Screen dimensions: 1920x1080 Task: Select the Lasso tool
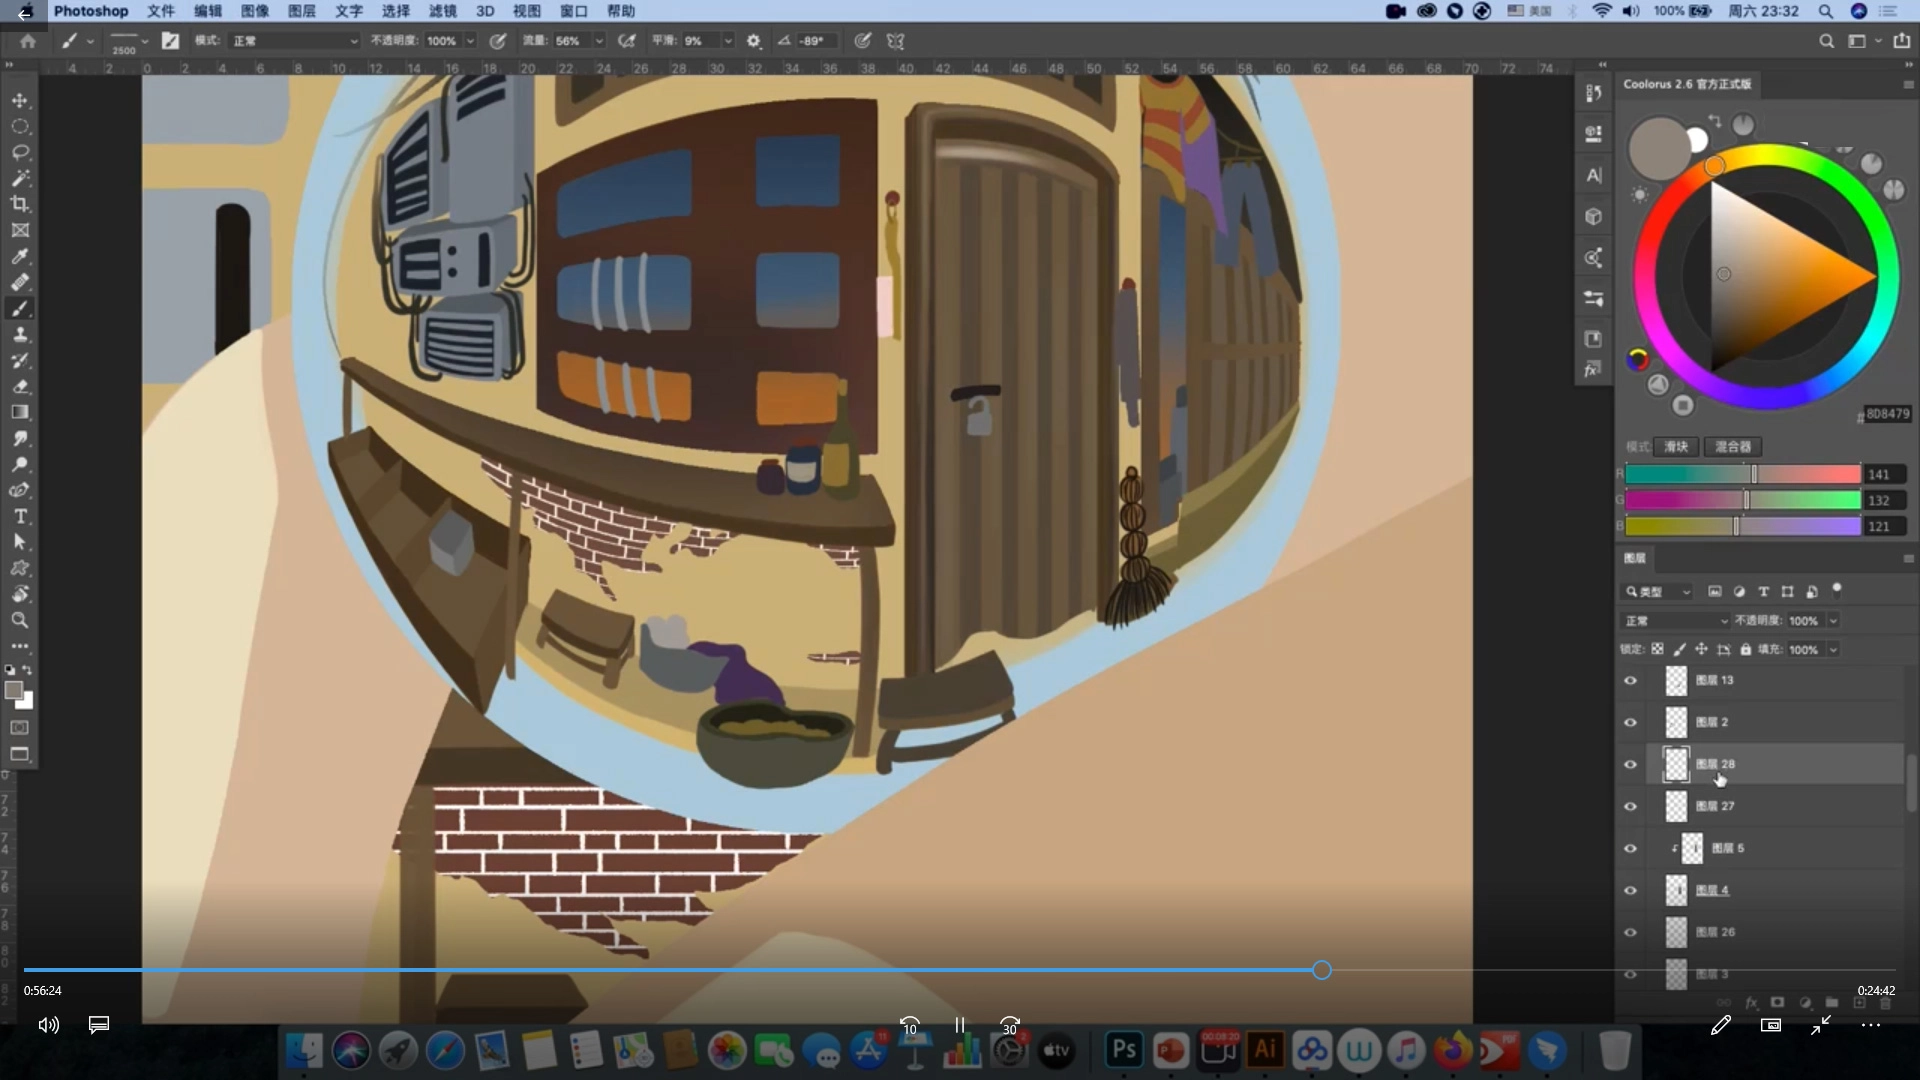coord(20,153)
